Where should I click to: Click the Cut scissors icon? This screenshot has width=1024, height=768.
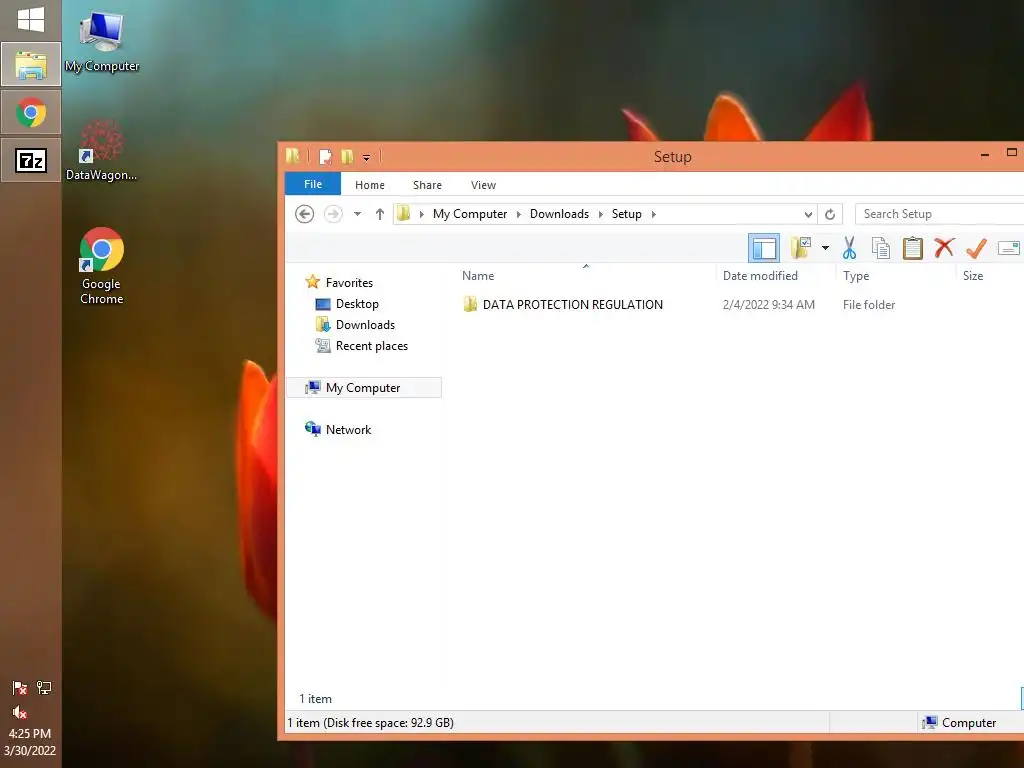[850, 248]
